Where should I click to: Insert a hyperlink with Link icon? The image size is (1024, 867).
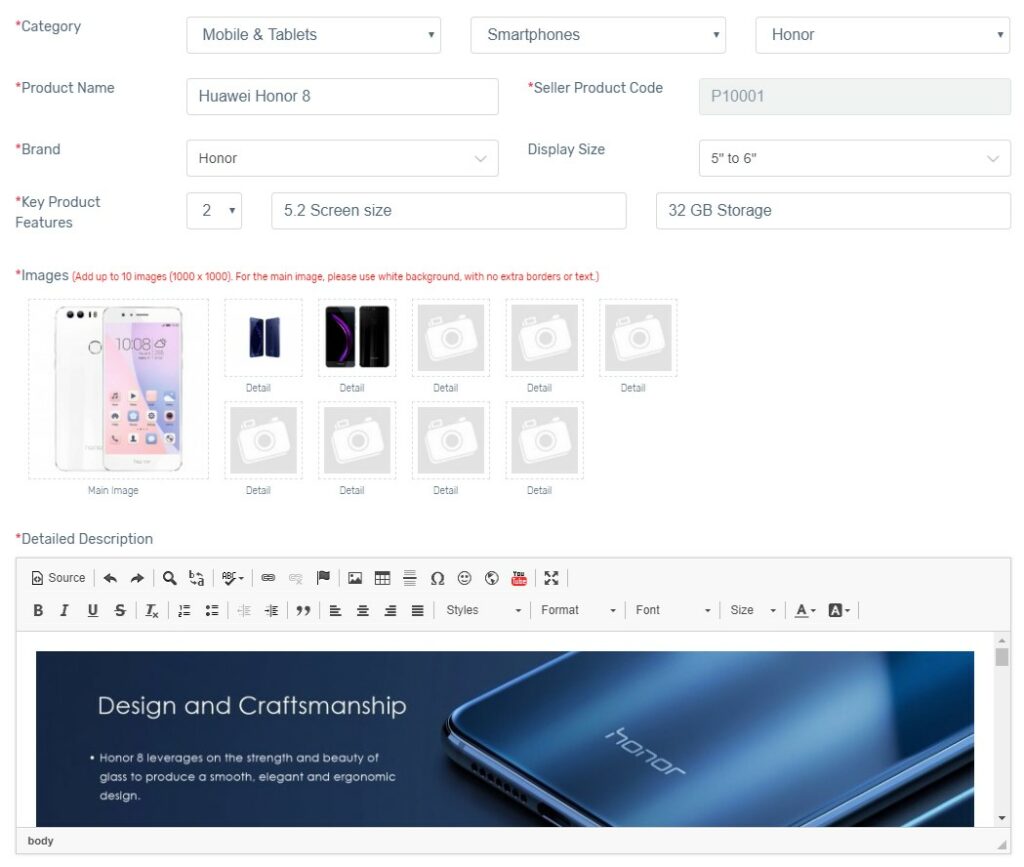pyautogui.click(x=268, y=578)
